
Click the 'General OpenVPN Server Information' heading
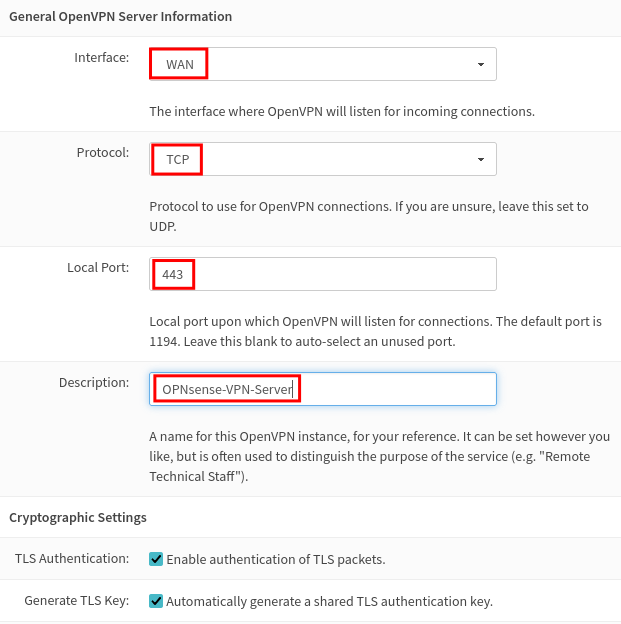coord(121,17)
